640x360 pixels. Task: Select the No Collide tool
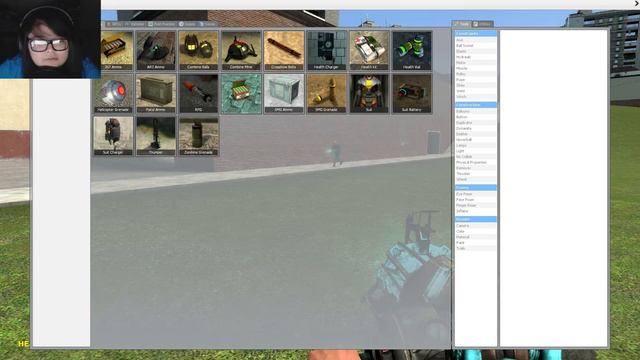click(x=476, y=157)
